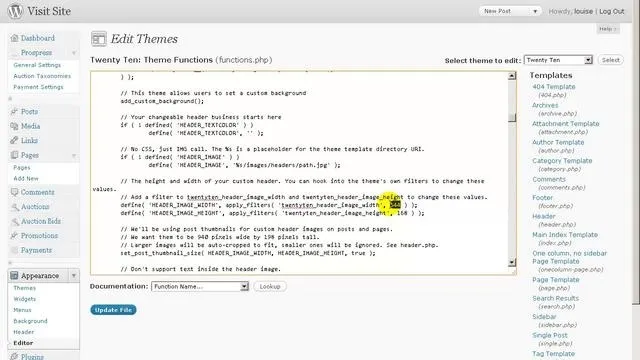
Task: Expand the New Post dropdown arrow
Action: pos(535,11)
